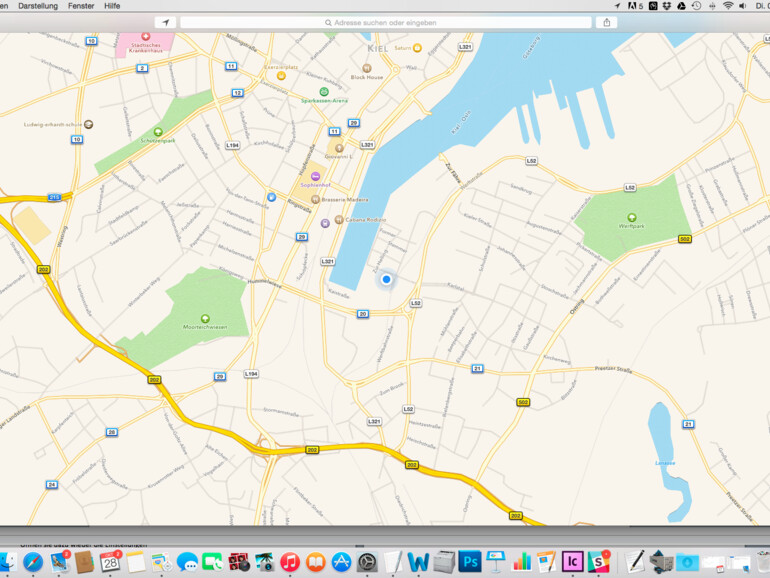The height and width of the screenshot is (578, 770).
Task: Click the Sophienhof shopping pin
Action: click(315, 176)
